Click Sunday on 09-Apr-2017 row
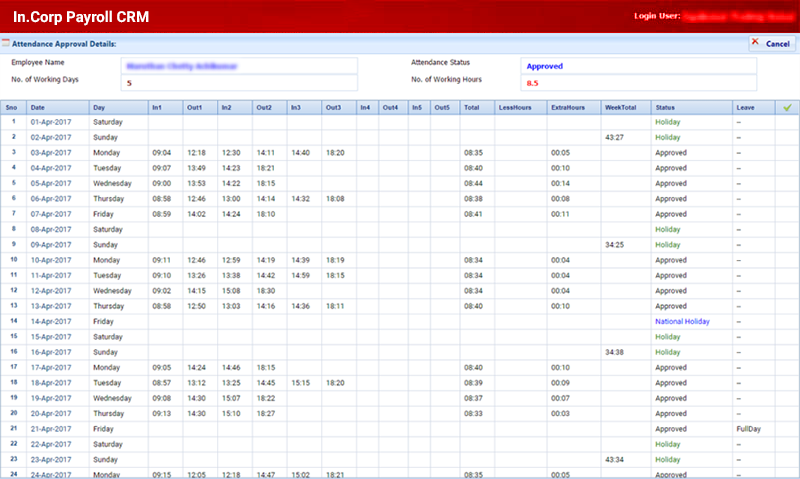 [105, 244]
